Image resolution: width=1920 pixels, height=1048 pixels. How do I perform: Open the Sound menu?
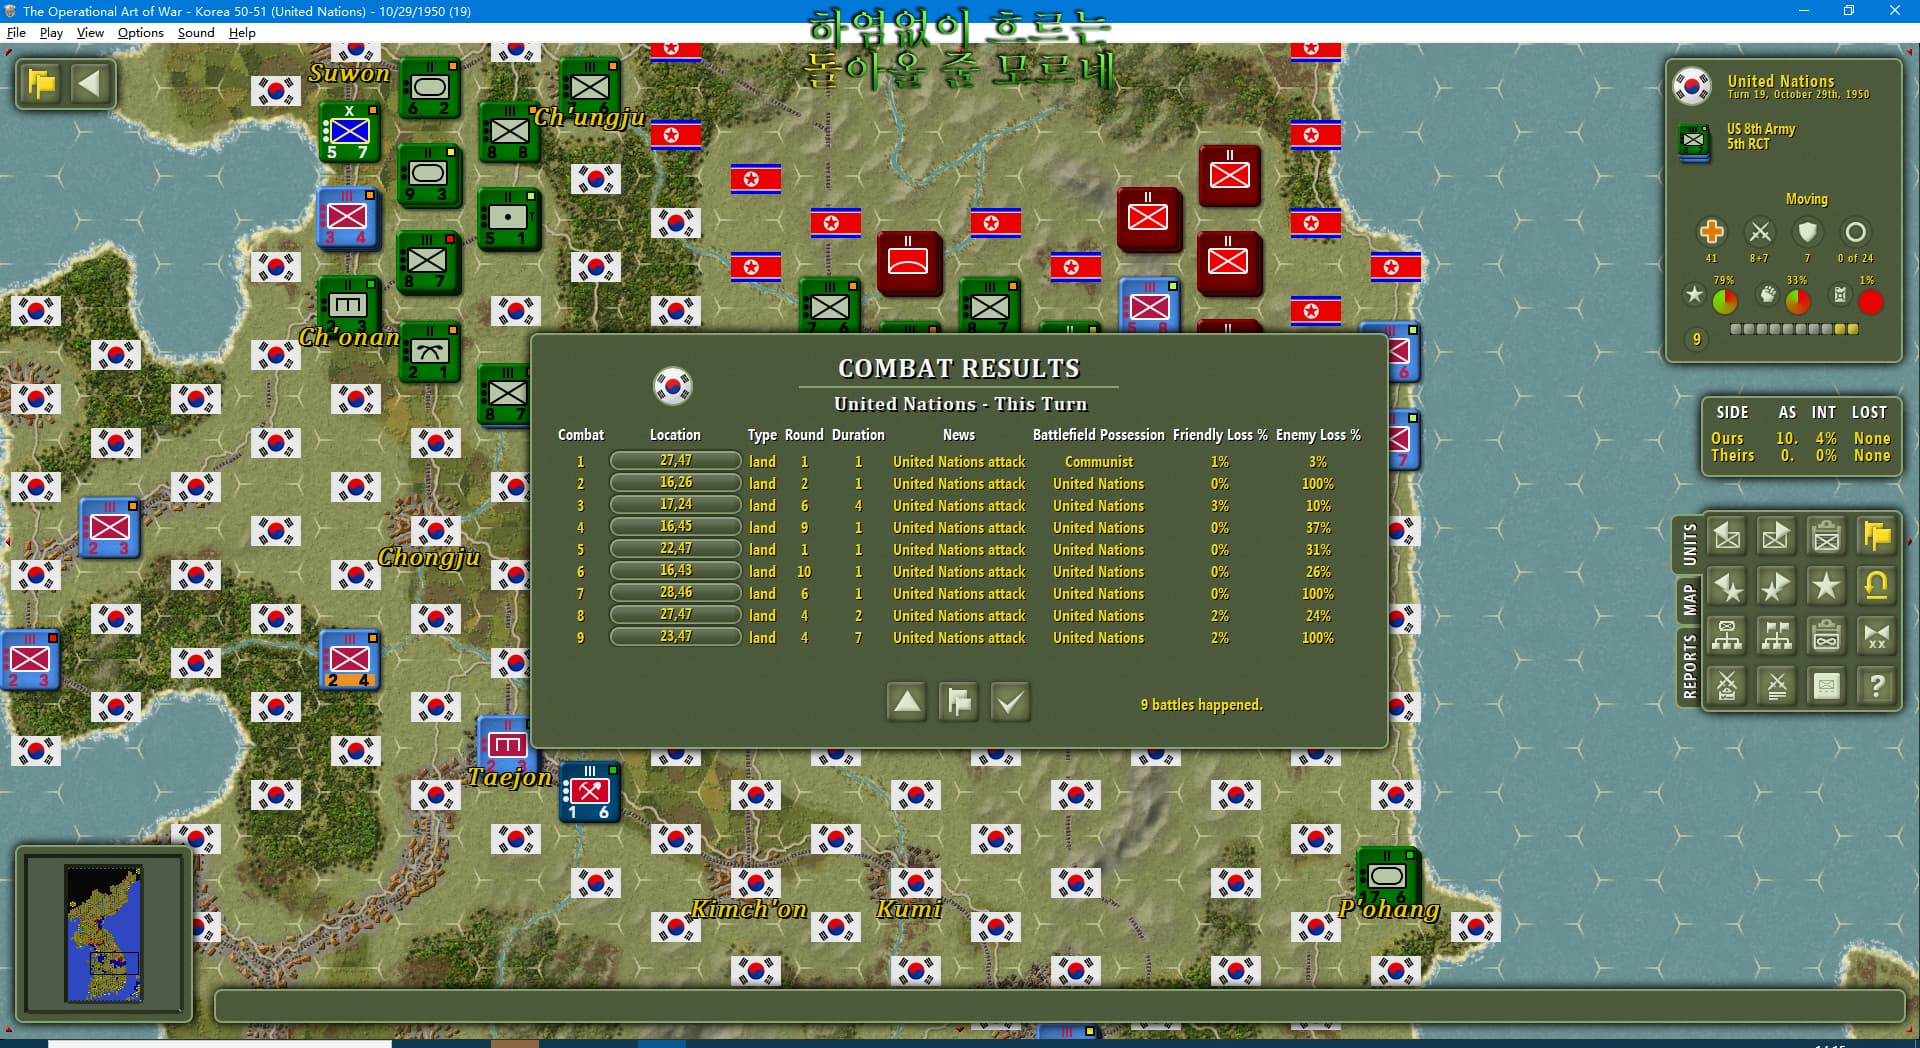coord(196,32)
